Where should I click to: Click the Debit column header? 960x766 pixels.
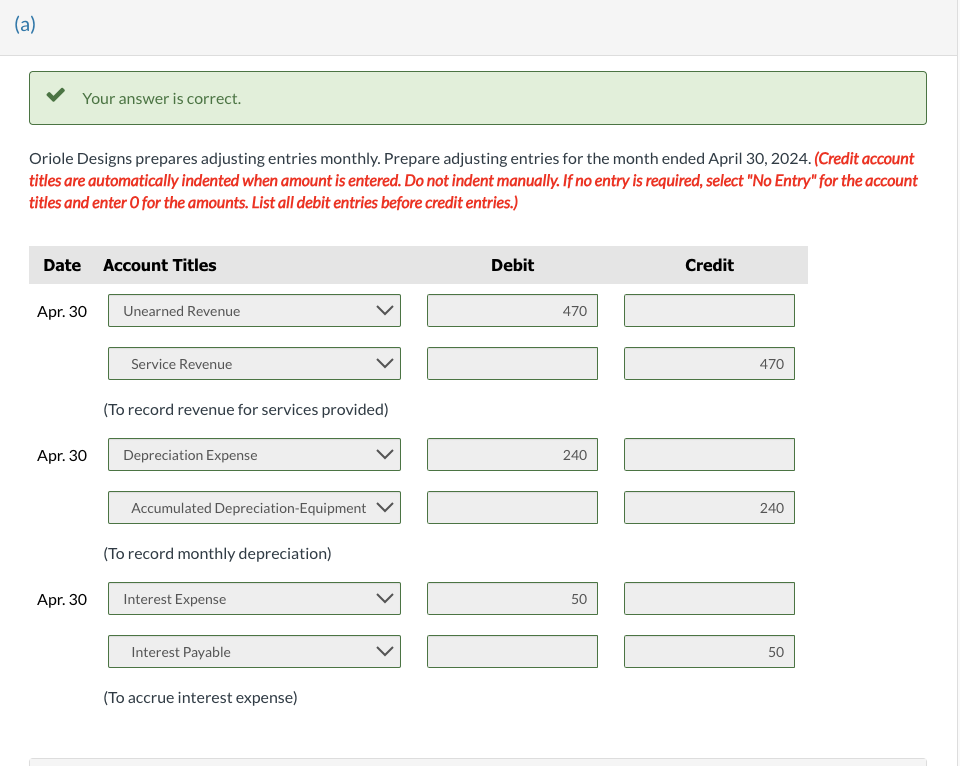point(511,265)
